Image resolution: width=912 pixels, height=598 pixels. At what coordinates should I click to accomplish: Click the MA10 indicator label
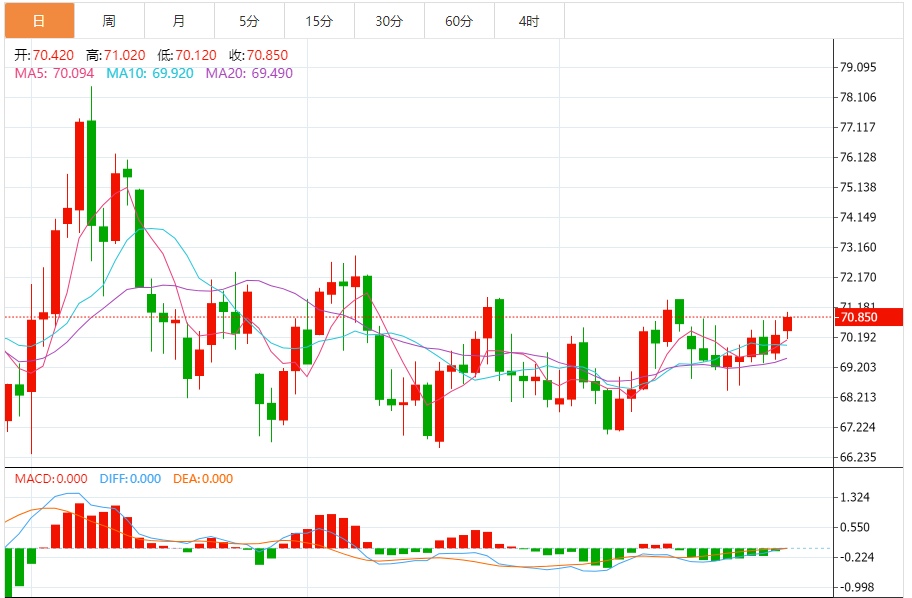point(150,73)
